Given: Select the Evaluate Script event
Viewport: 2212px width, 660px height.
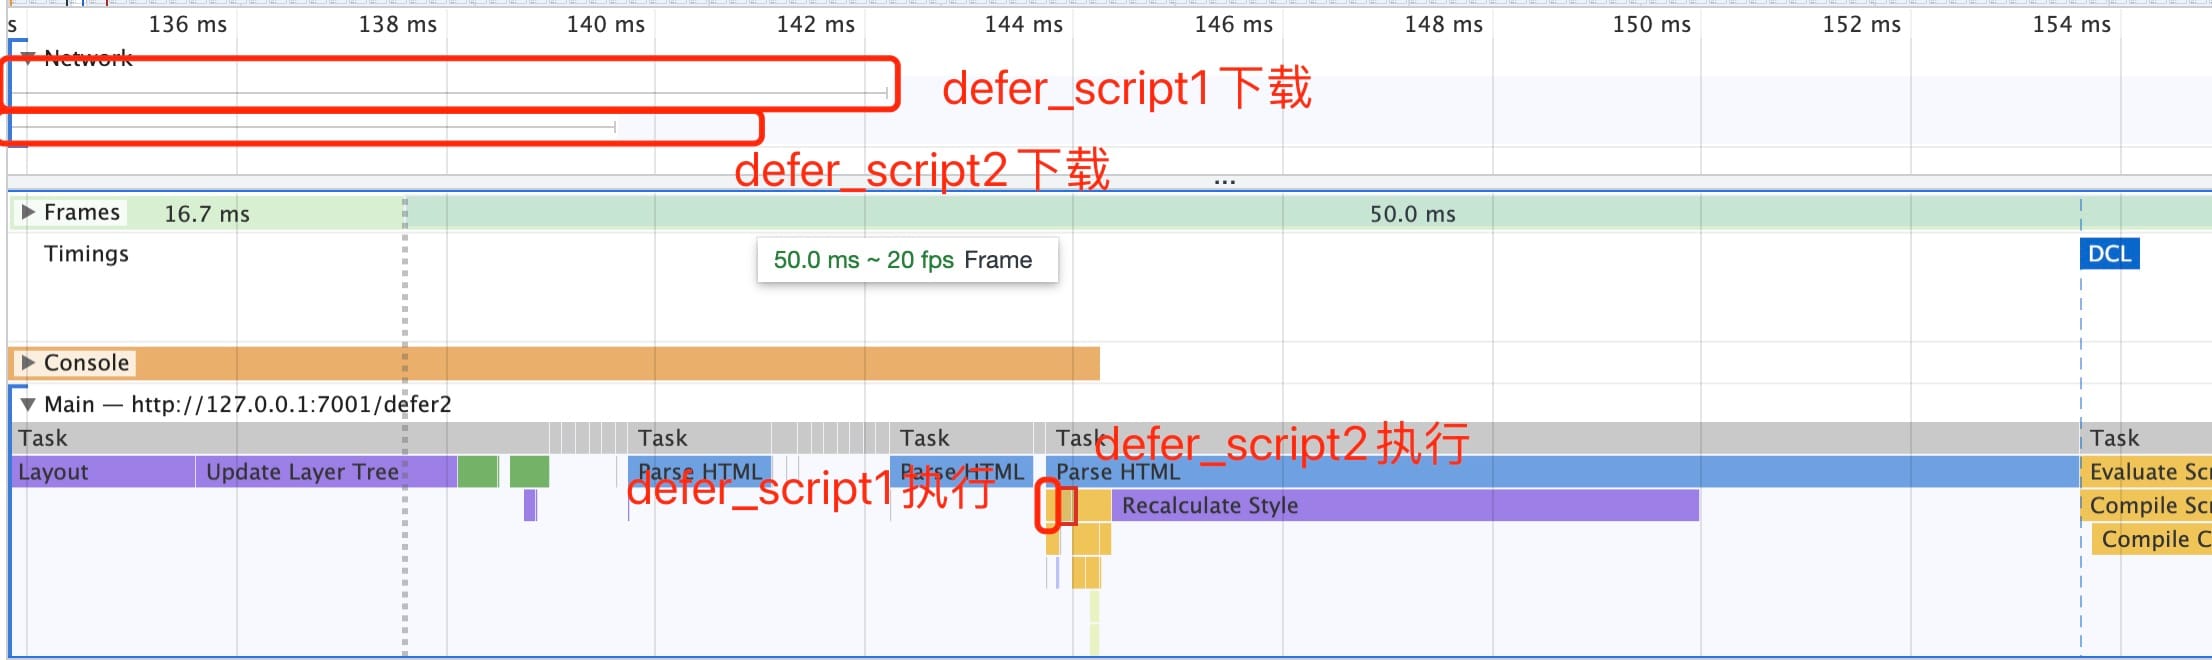Looking at the screenshot, I should pyautogui.click(x=2145, y=472).
